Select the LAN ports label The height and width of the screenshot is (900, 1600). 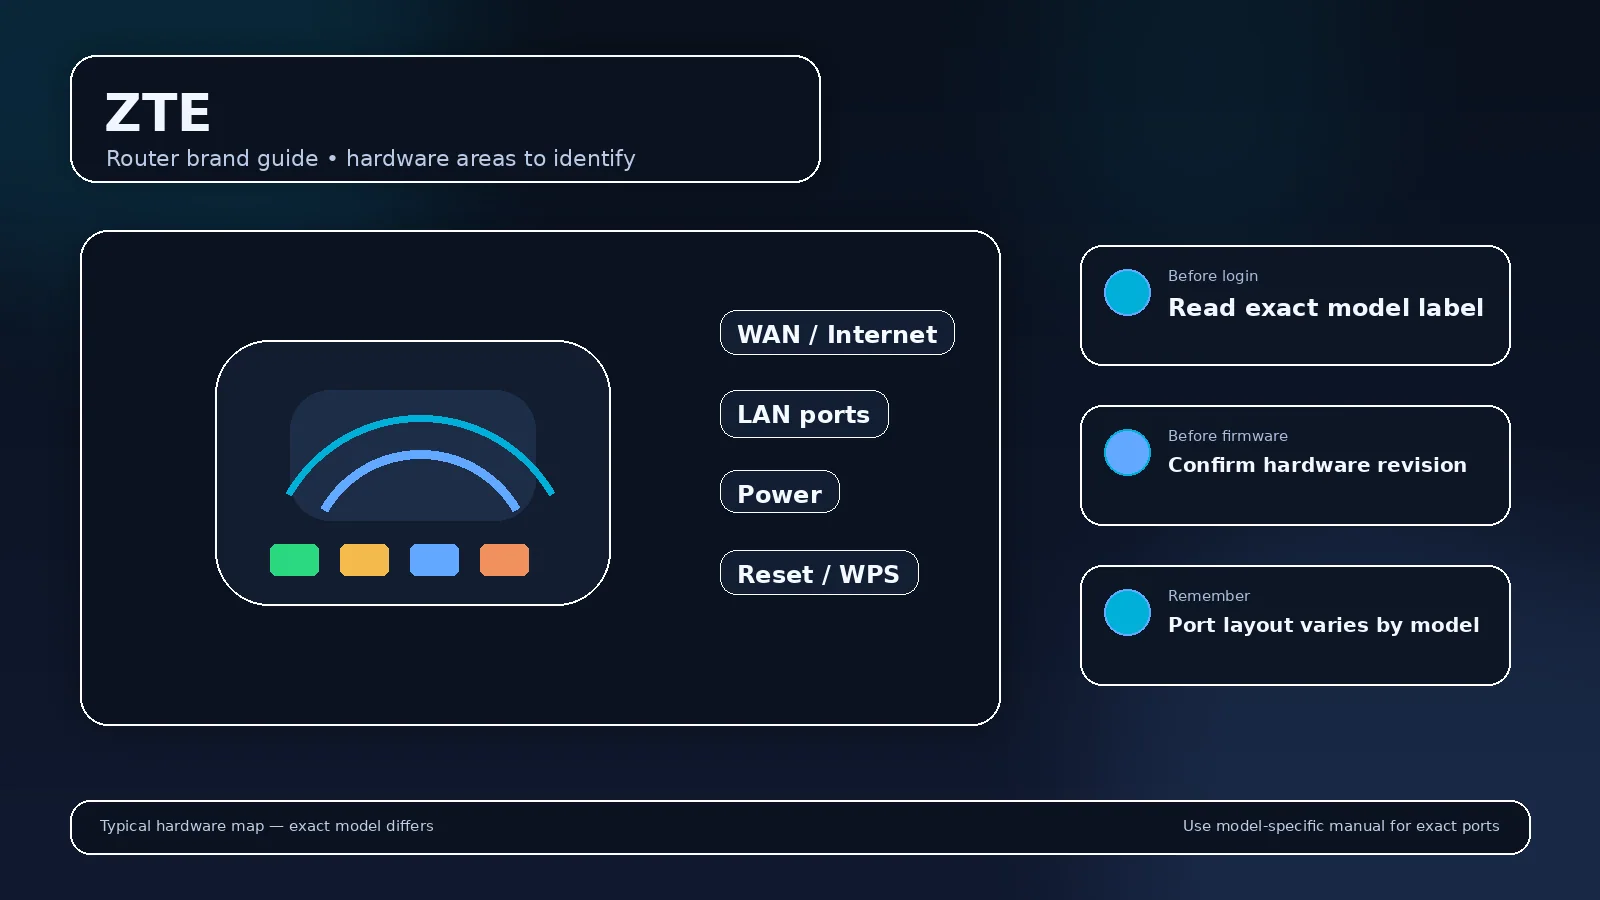pyautogui.click(x=804, y=414)
